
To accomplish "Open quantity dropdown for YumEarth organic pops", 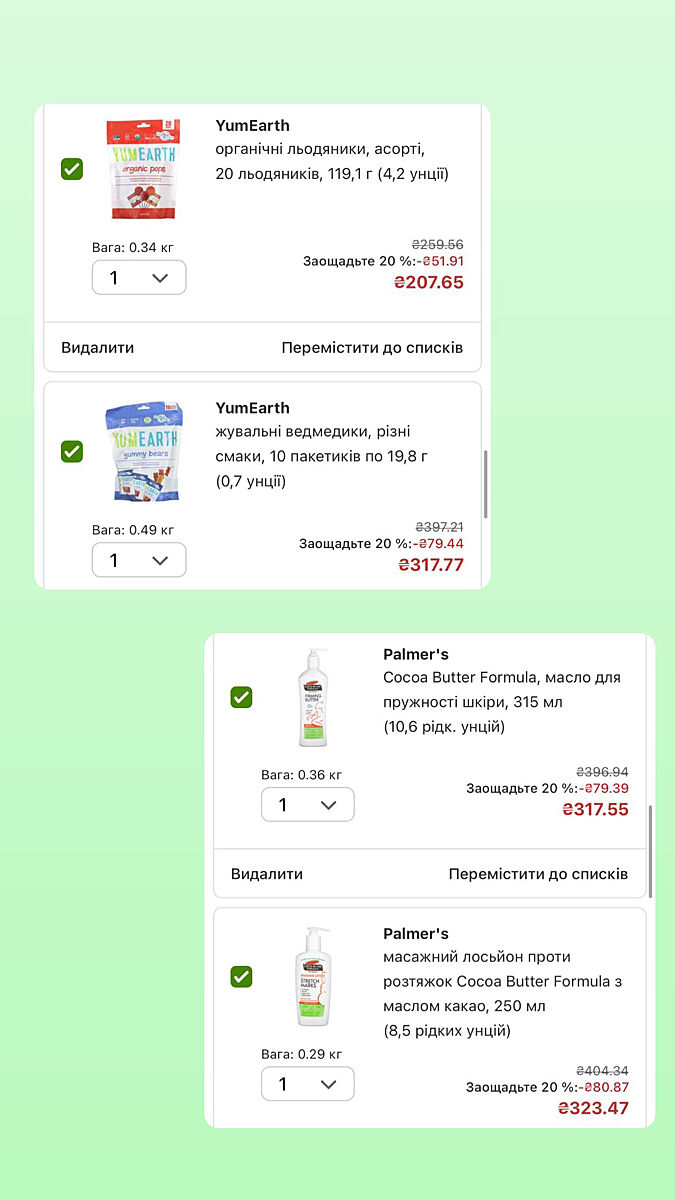I will pyautogui.click(x=139, y=277).
